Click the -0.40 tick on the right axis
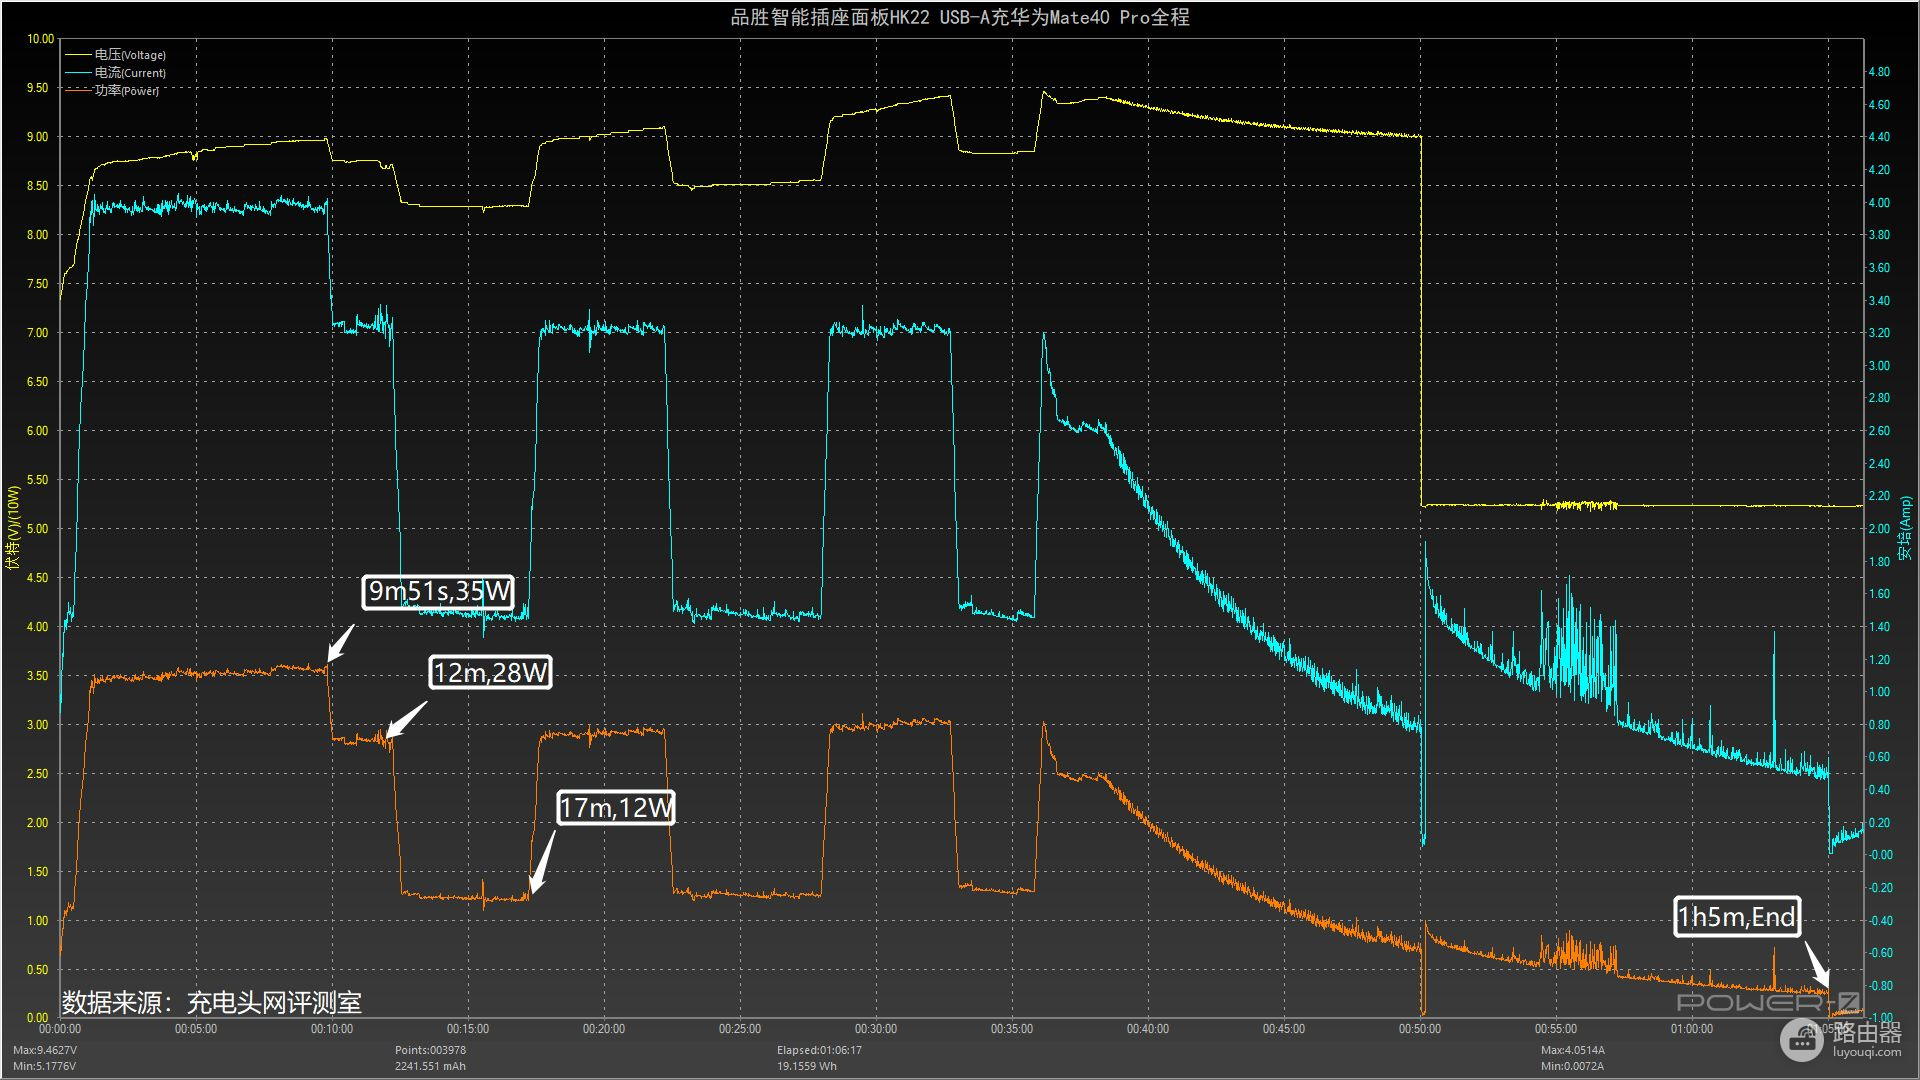This screenshot has height=1080, width=1920. pos(1879,921)
